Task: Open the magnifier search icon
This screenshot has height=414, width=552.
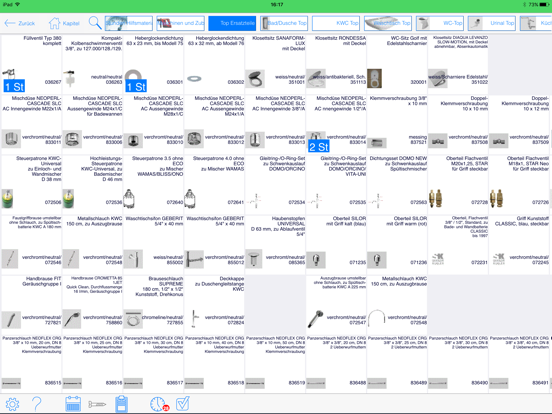Action: pos(95,23)
